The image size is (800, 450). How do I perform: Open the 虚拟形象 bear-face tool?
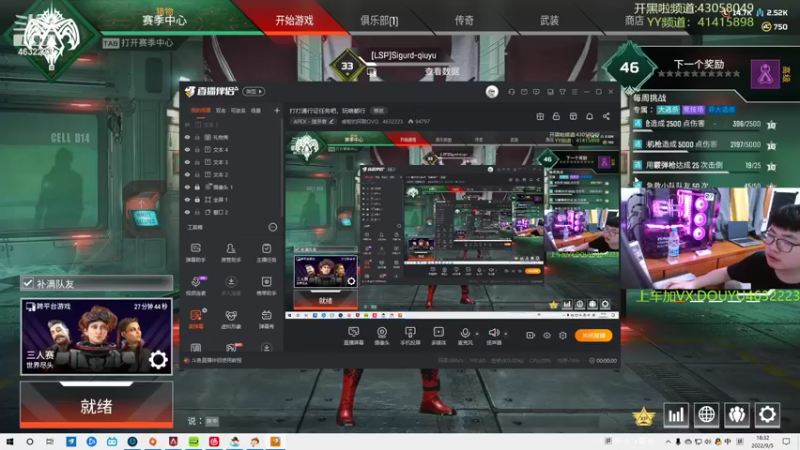pyautogui.click(x=231, y=319)
